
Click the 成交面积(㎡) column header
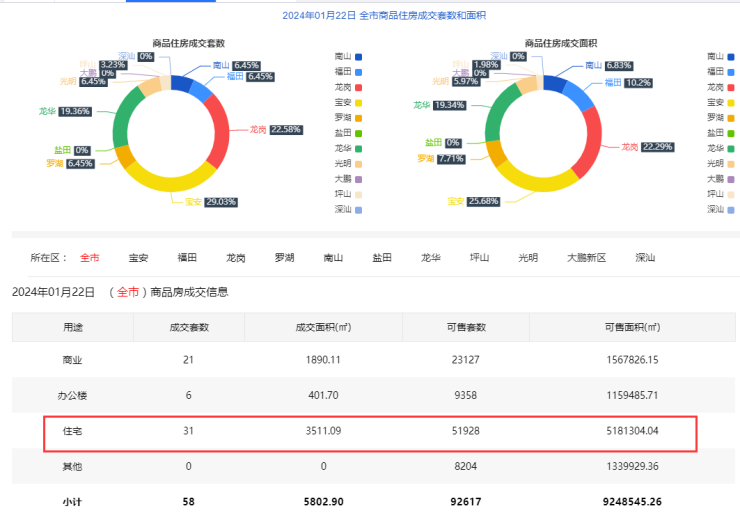322,327
